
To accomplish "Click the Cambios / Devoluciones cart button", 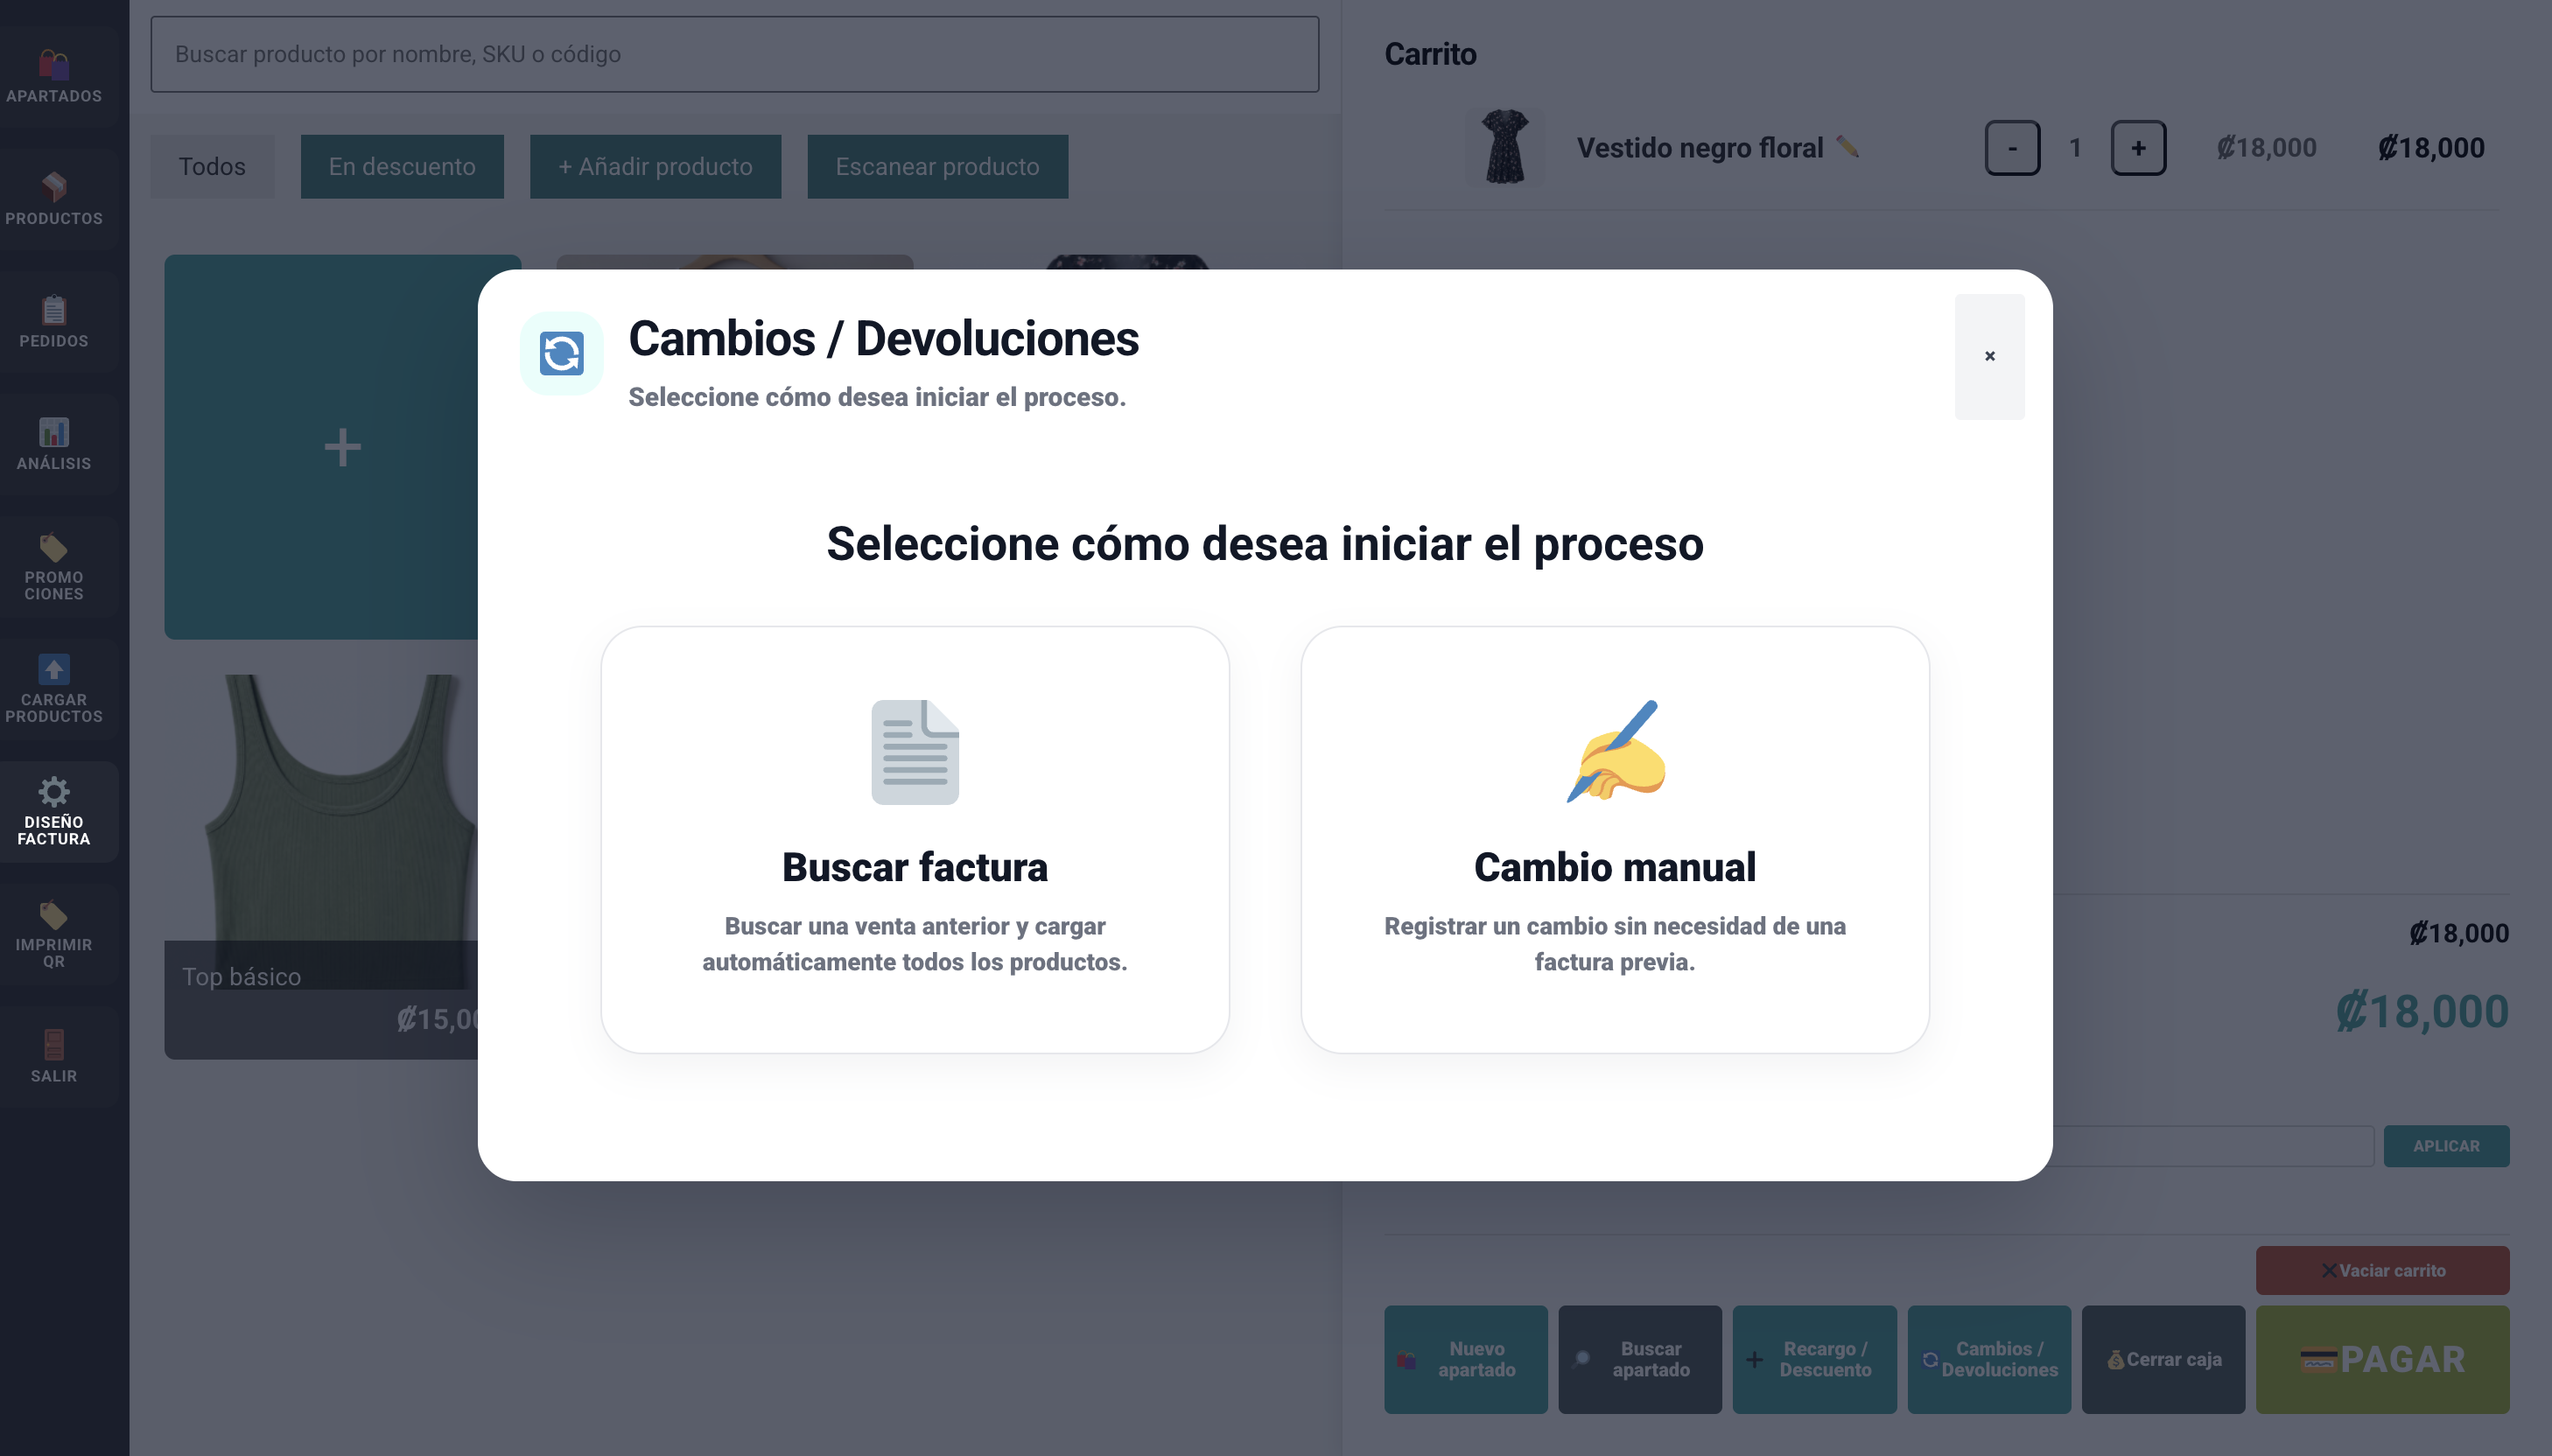I will (x=1989, y=1359).
